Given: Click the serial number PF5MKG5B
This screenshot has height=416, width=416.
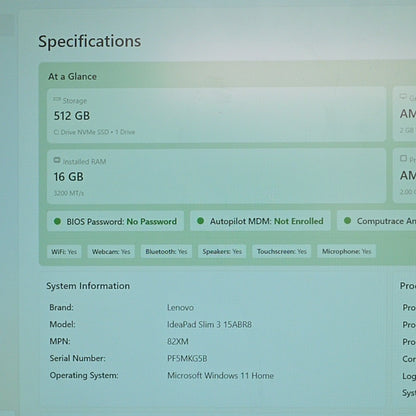Looking at the screenshot, I should point(187,358).
